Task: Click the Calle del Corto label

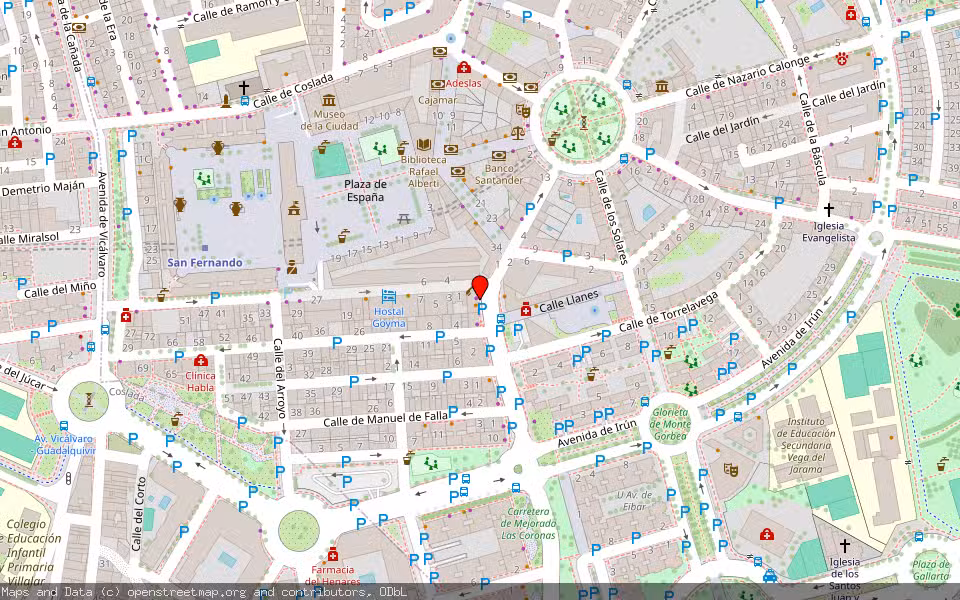Action: 139,513
